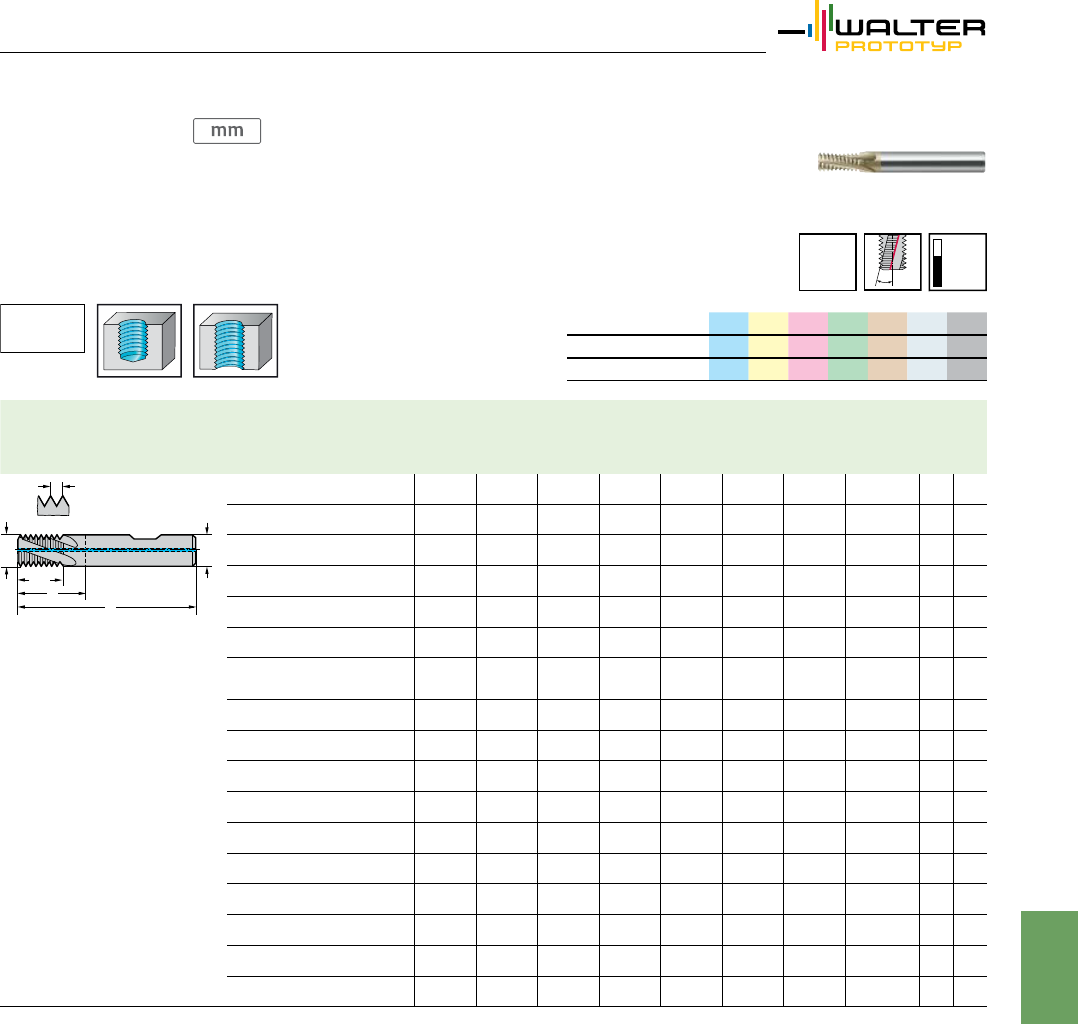Screen dimensions: 1078x1024
Task: Select the mm unit box
Action: click(227, 131)
